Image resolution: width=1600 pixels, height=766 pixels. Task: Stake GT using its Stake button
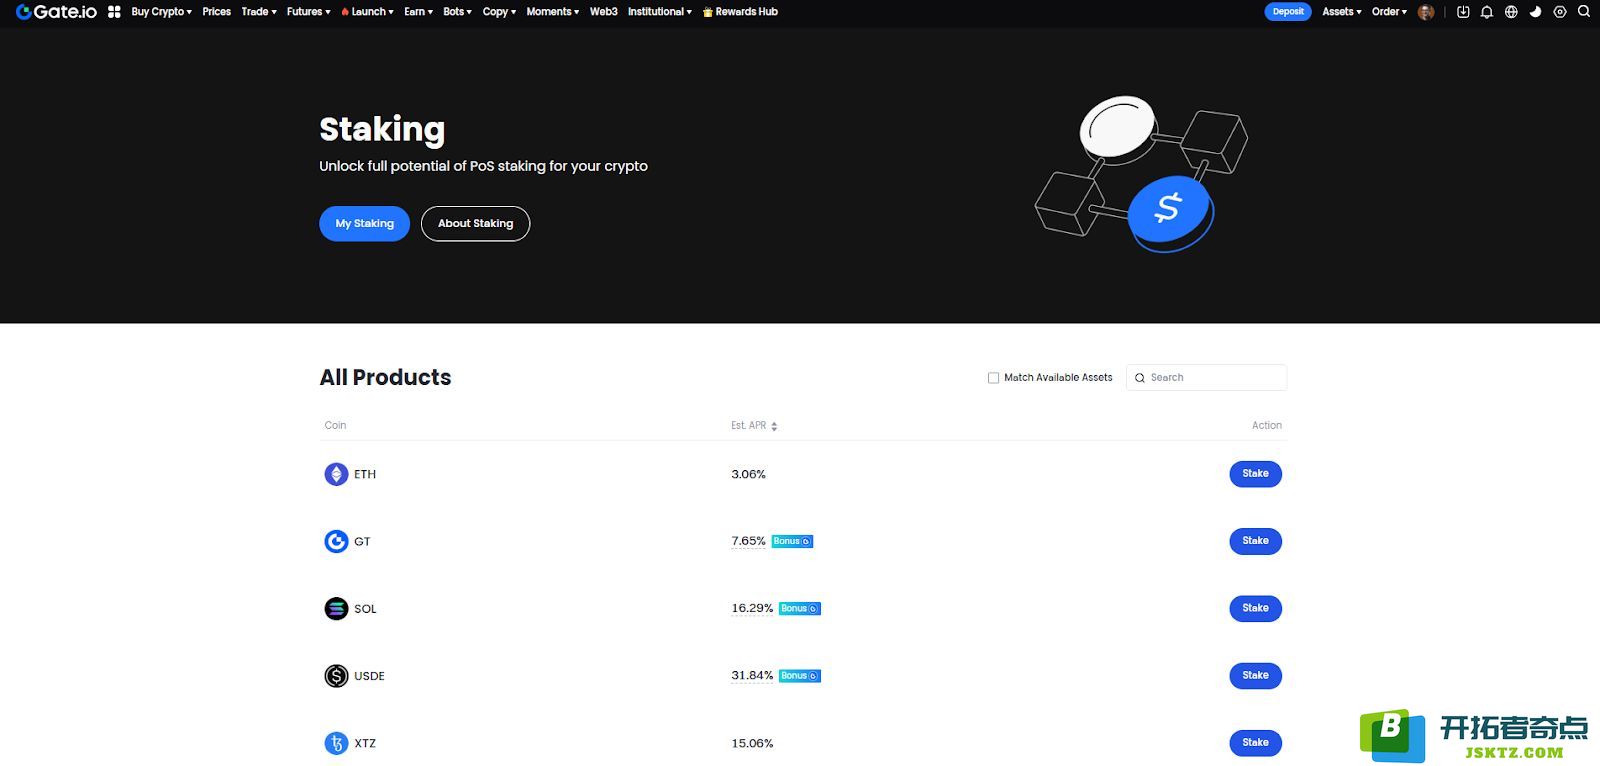point(1255,541)
